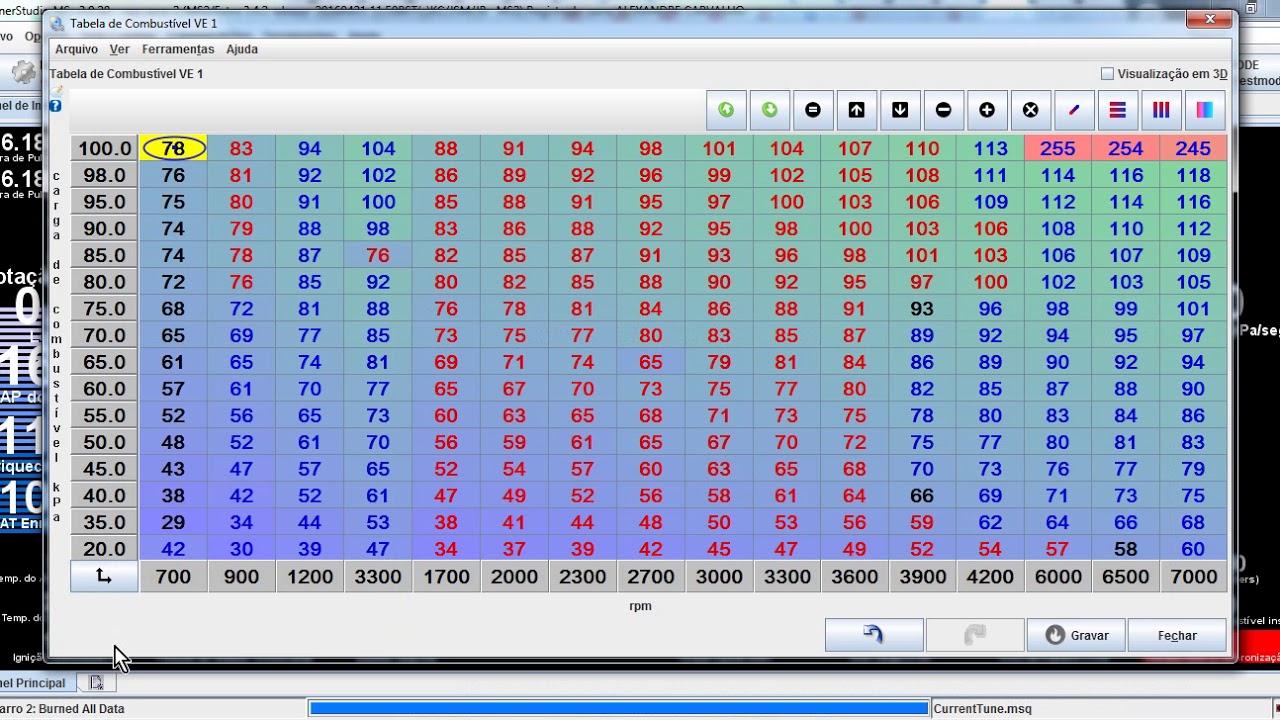This screenshot has width=1280, height=720.
Task: Click the 100.0 load row header
Action: coord(104,148)
